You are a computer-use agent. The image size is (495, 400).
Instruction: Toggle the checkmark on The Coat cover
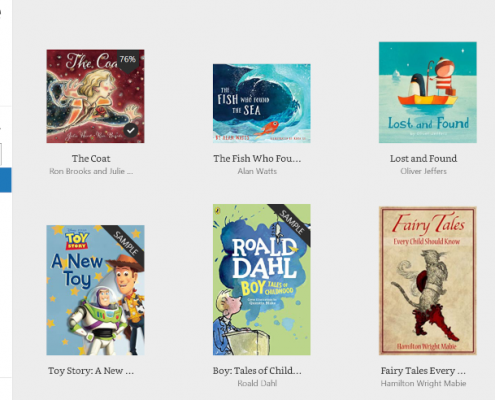131,130
